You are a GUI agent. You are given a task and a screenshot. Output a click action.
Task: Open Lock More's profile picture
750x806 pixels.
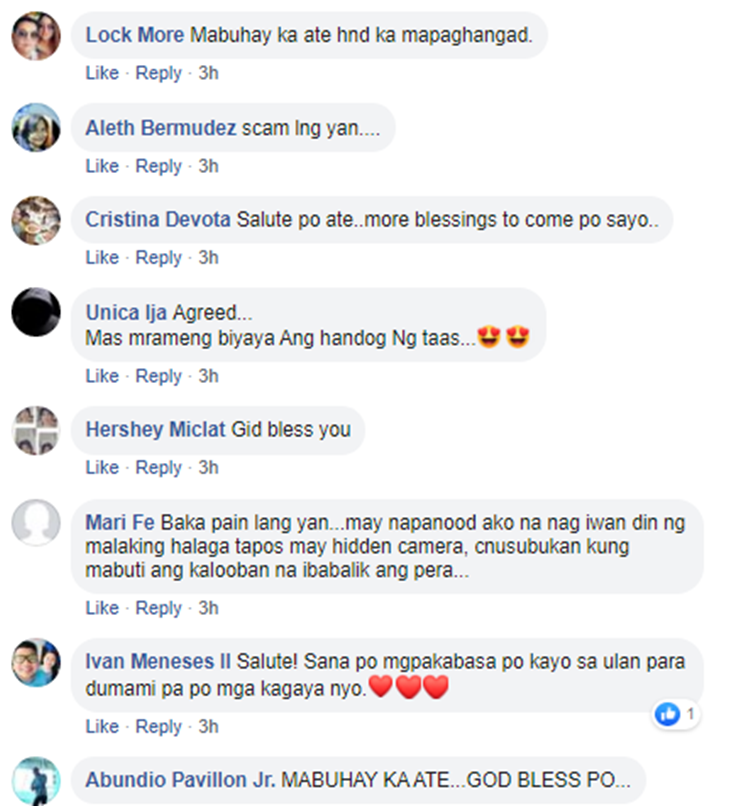[36, 36]
